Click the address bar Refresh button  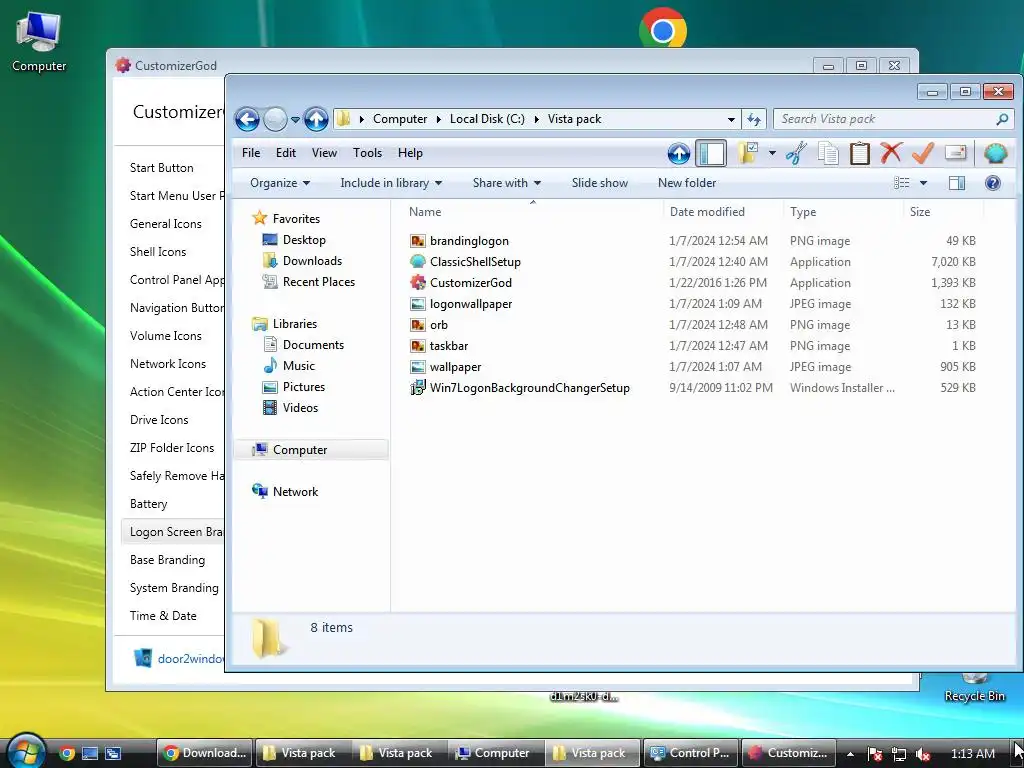pyautogui.click(x=754, y=120)
